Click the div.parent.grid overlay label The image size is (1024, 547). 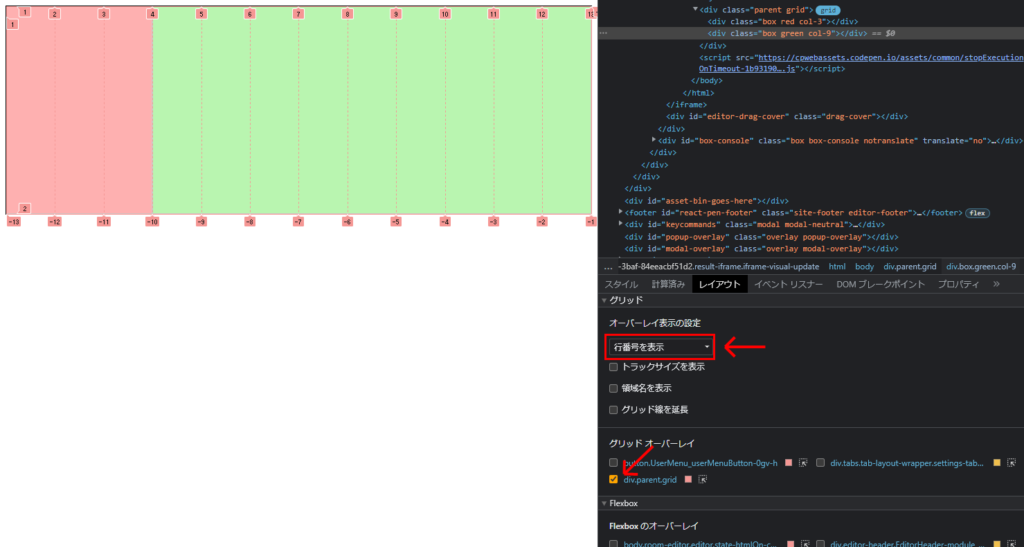[x=650, y=479]
